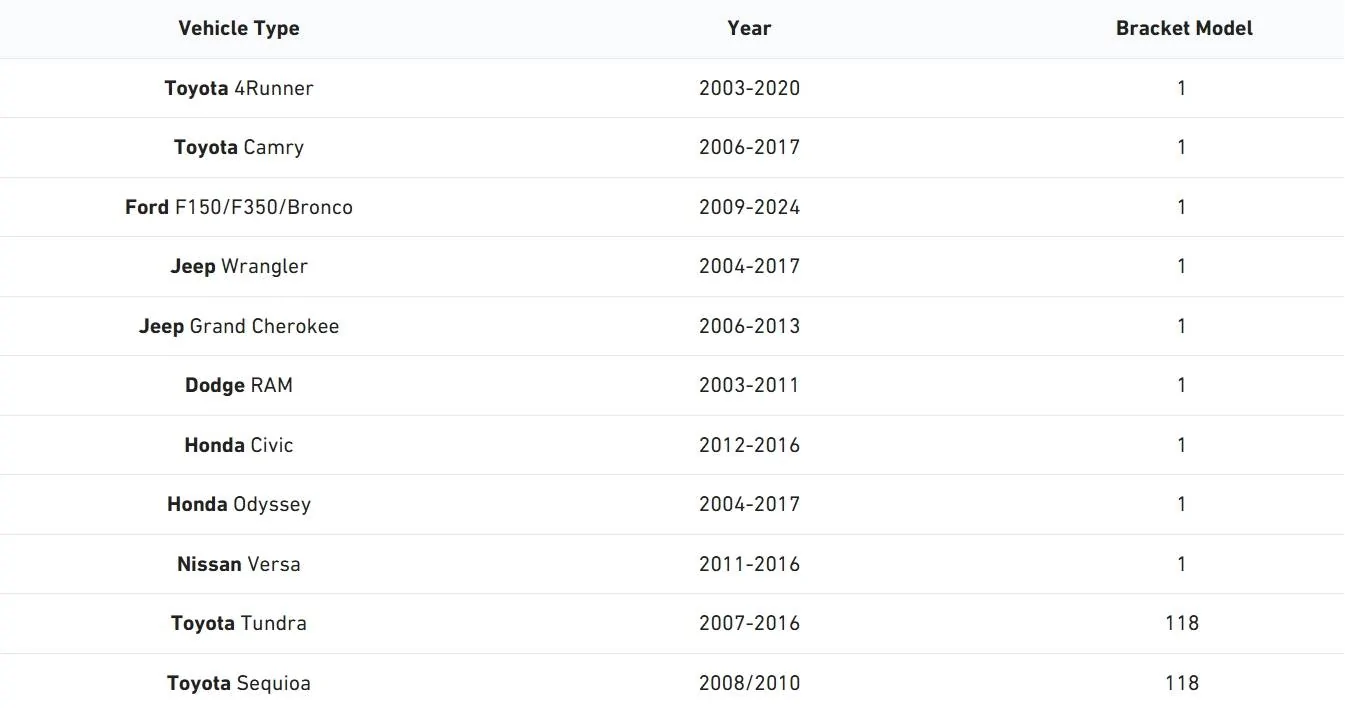Image resolution: width=1345 pixels, height=708 pixels.
Task: Click the 2008/2010 year cell
Action: pyautogui.click(x=749, y=683)
